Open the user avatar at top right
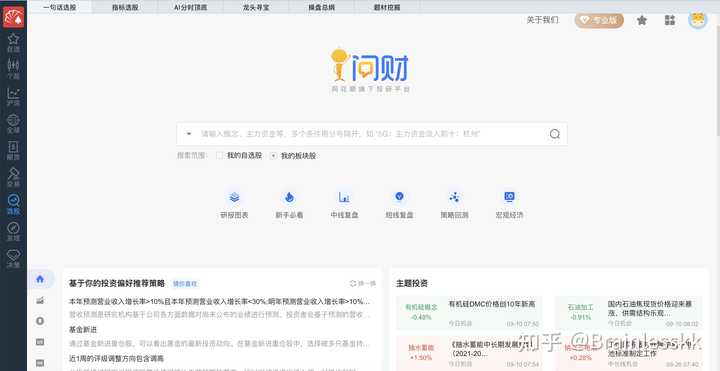 pos(698,20)
